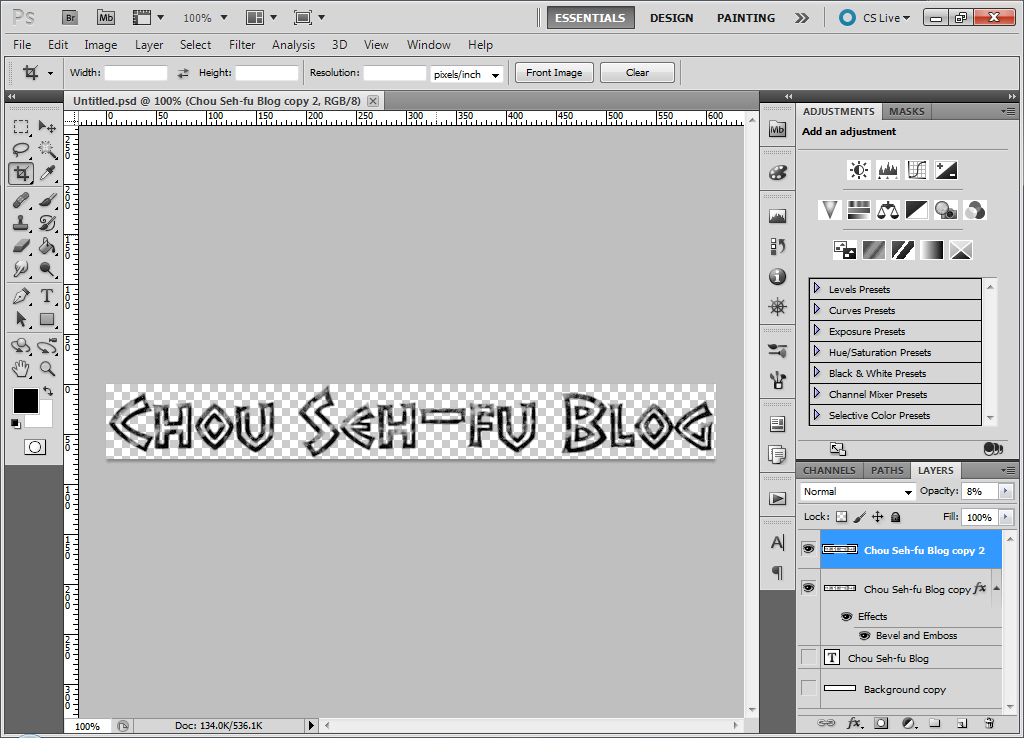Add a Curves adjustment
This screenshot has height=738, width=1024.
[917, 170]
